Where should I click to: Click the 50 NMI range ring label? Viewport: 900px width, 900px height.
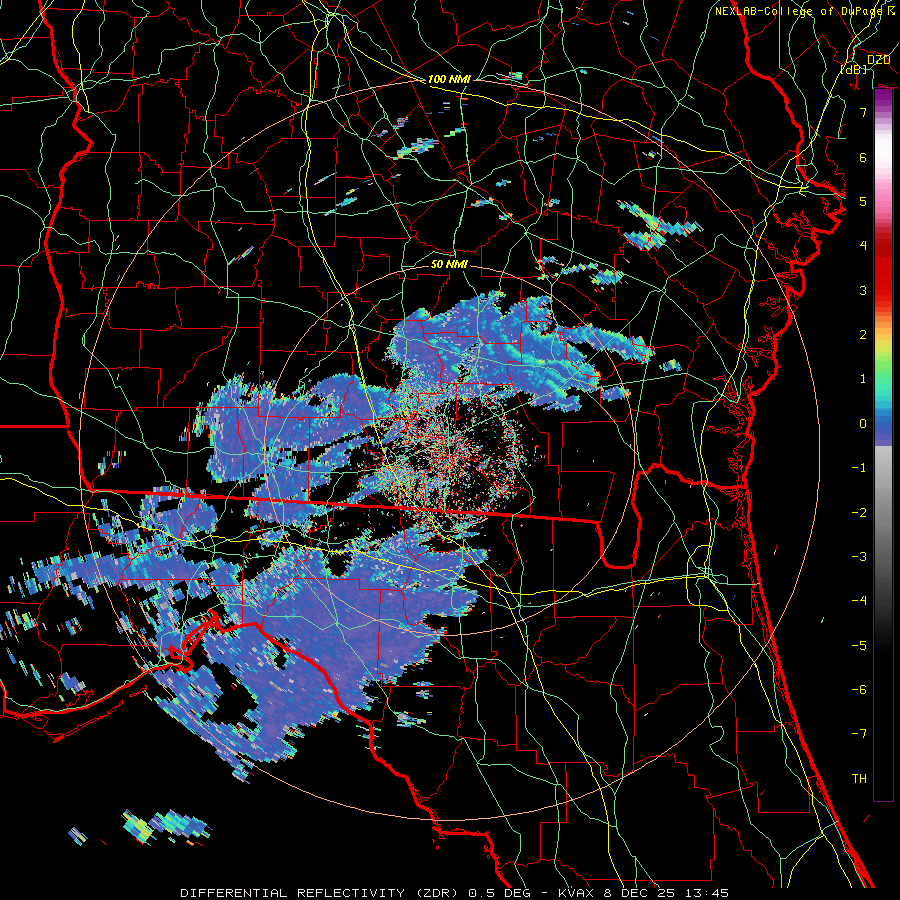(x=449, y=265)
